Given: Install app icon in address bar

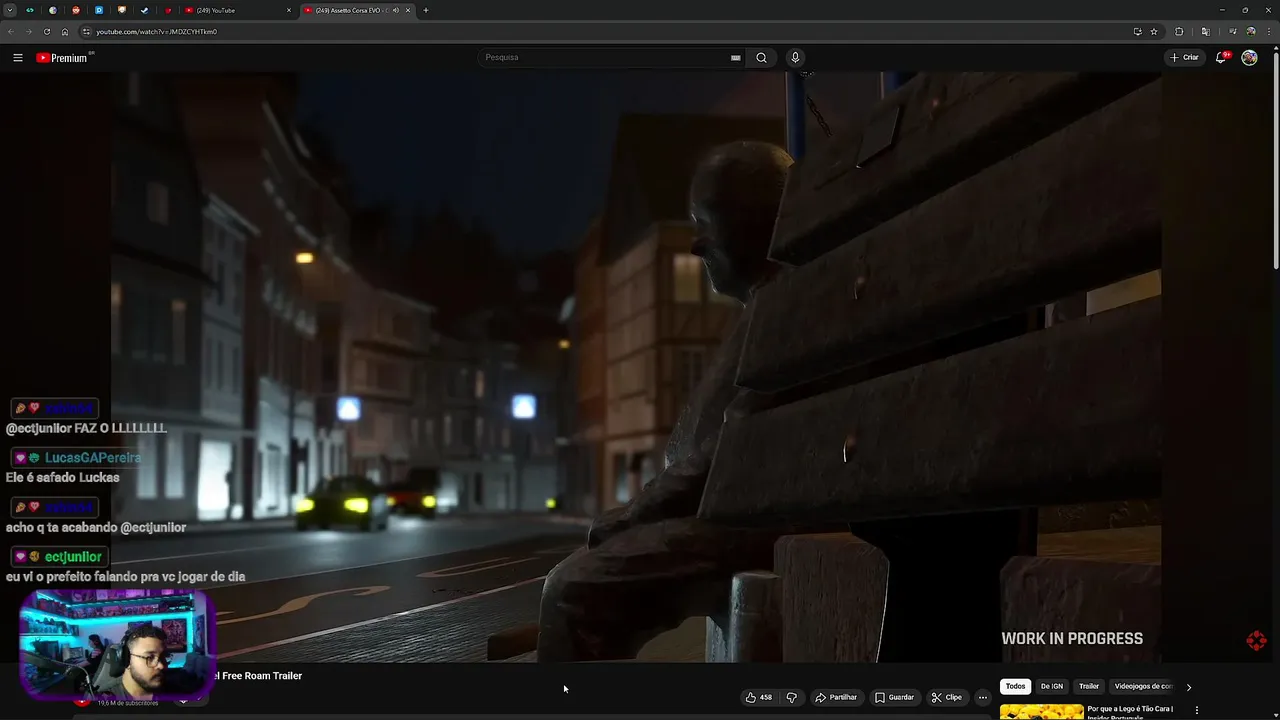Looking at the screenshot, I should (1137, 31).
